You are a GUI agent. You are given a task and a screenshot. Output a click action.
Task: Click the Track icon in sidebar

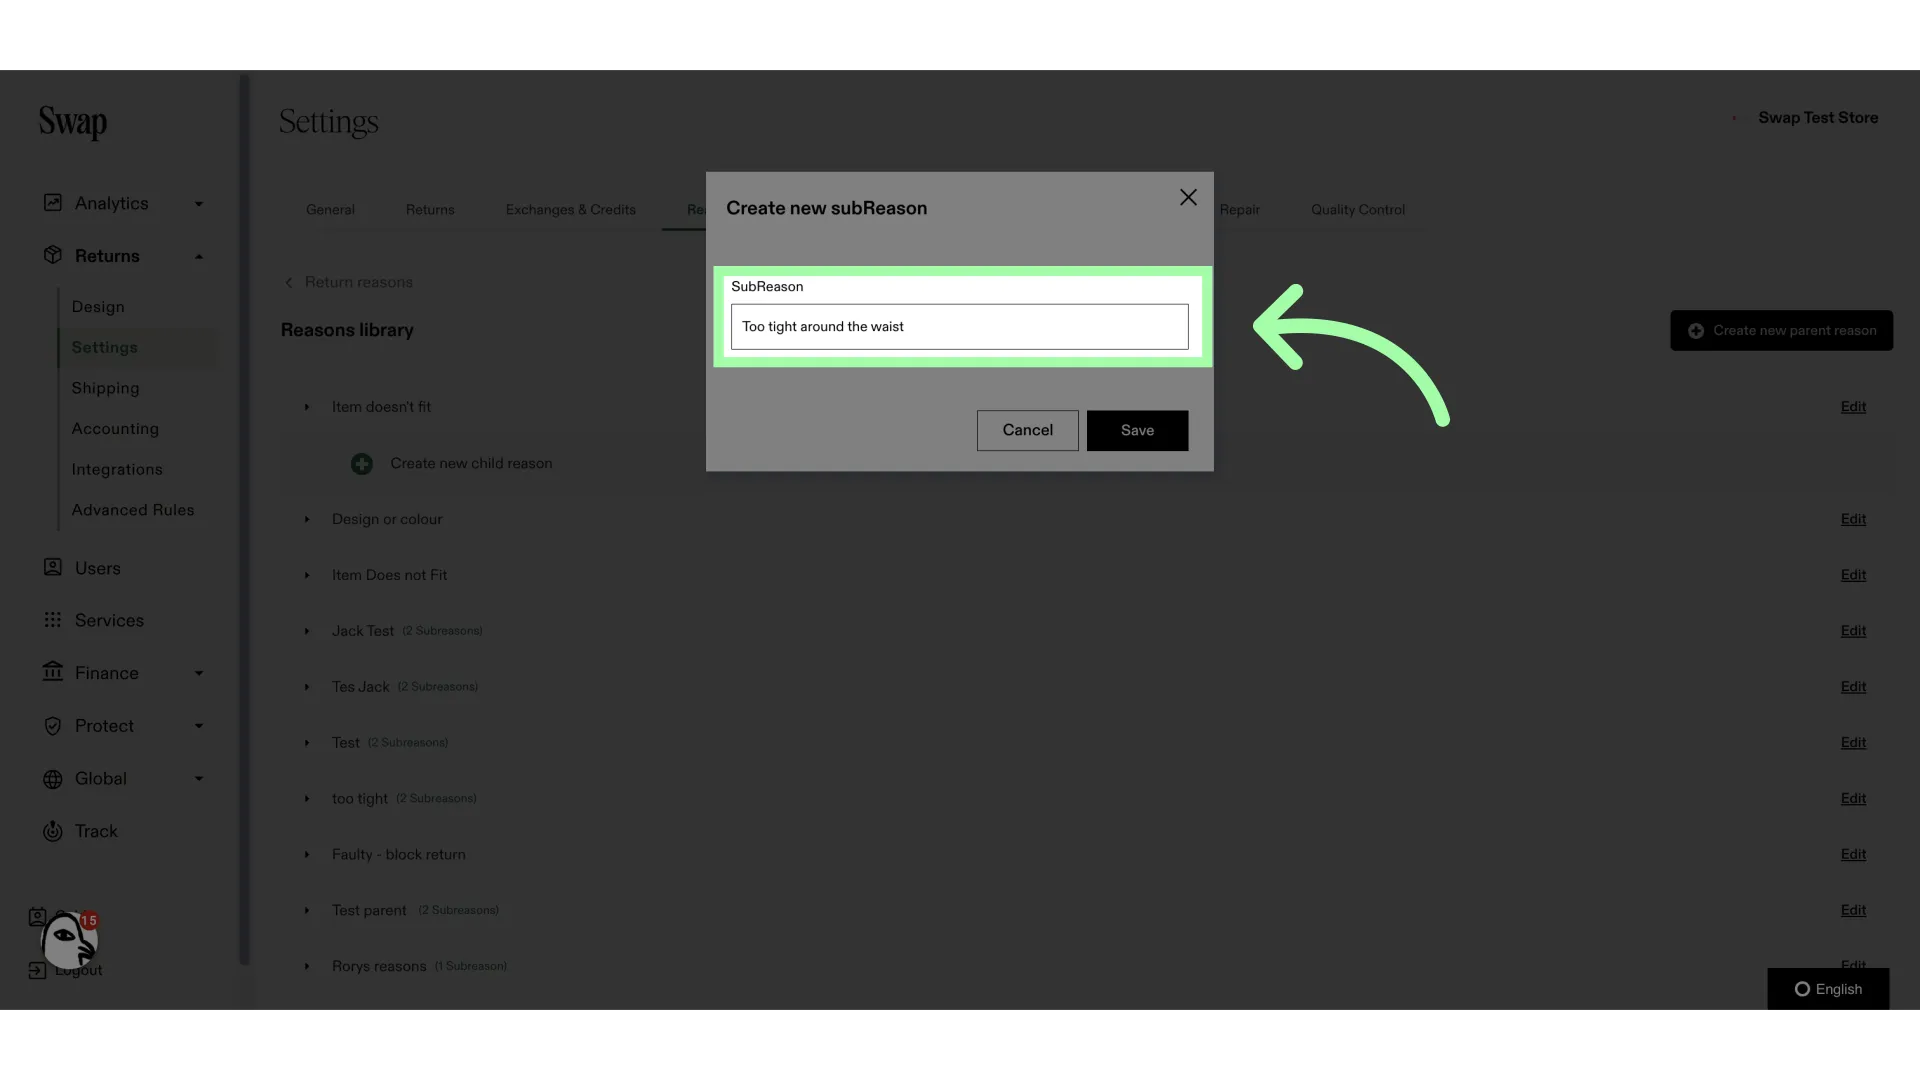click(x=53, y=831)
